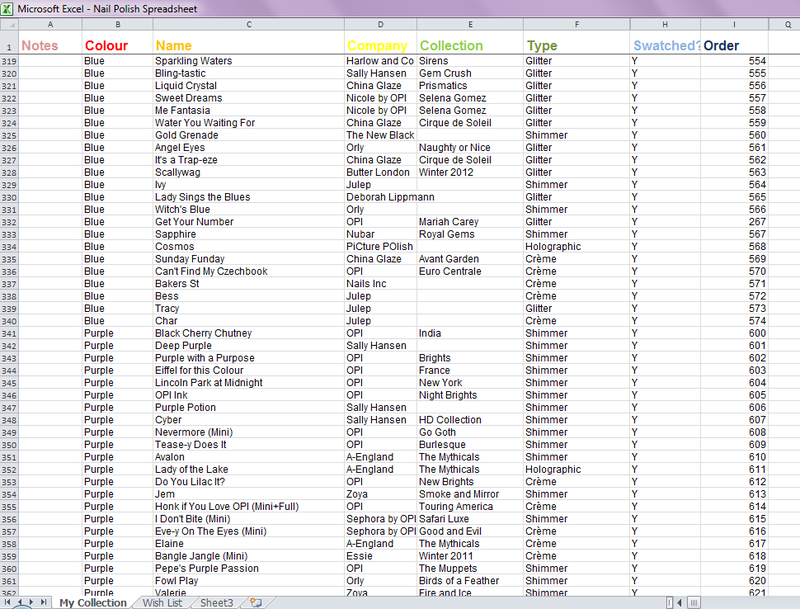The image size is (800, 609).
Task: Select column E header
Action: click(x=470, y=24)
